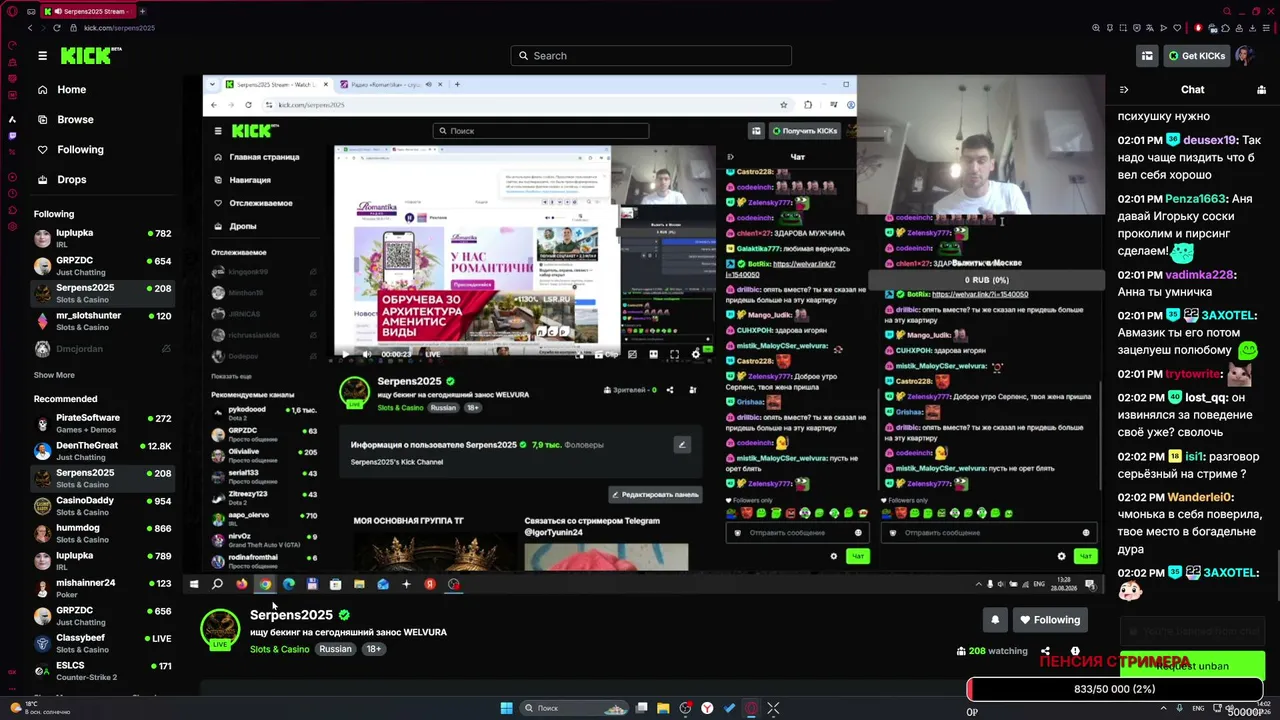Open luplupka channel in Following list

pyautogui.click(x=103, y=238)
